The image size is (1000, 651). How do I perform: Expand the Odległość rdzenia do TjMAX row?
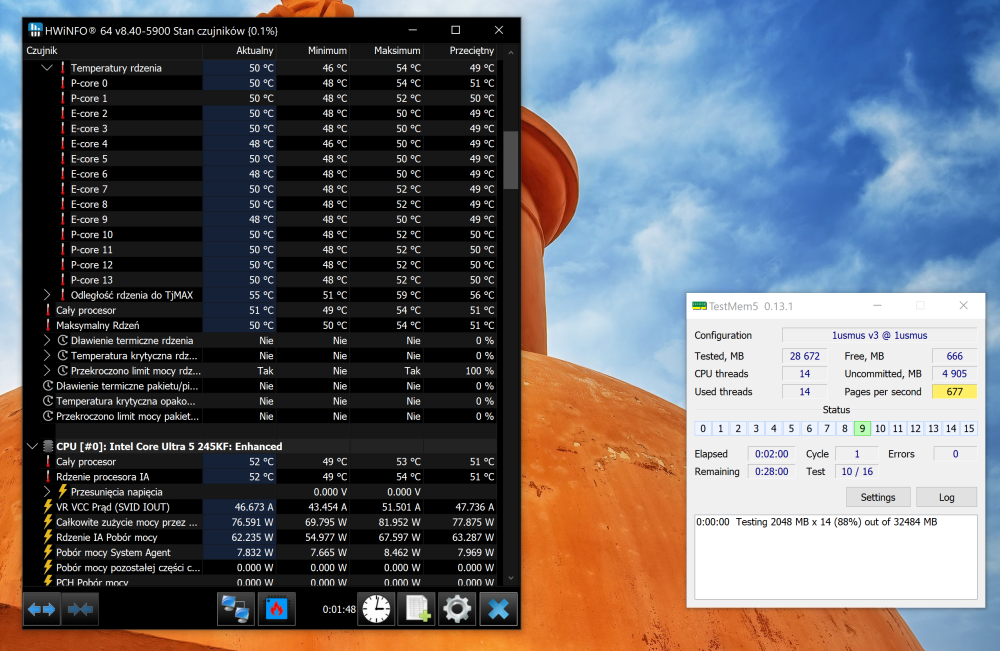tap(47, 295)
